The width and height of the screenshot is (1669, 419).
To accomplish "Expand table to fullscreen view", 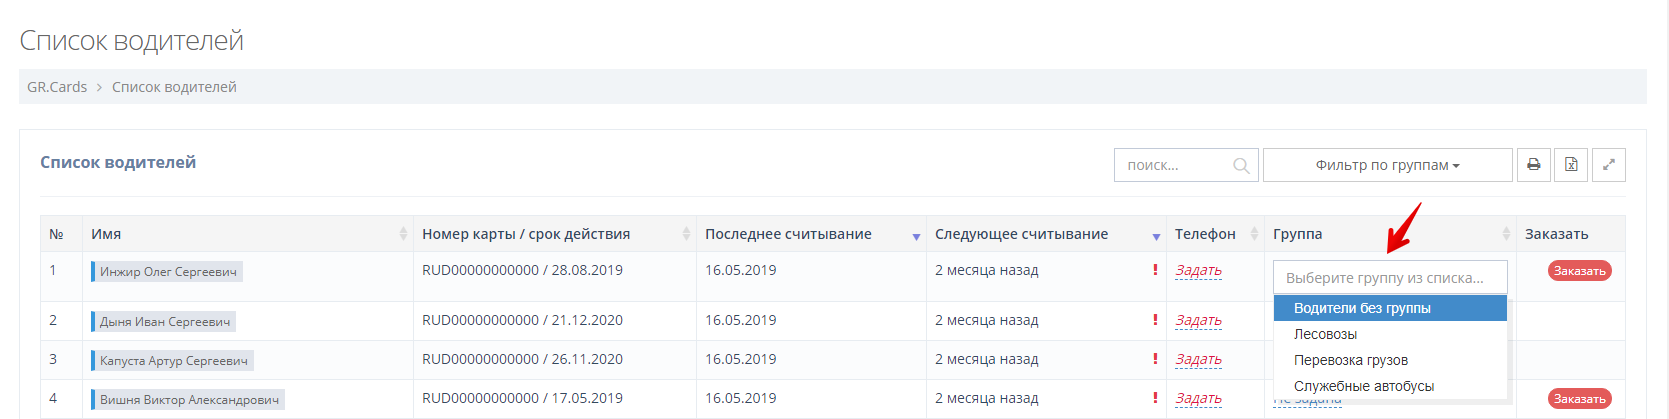I will pyautogui.click(x=1608, y=165).
